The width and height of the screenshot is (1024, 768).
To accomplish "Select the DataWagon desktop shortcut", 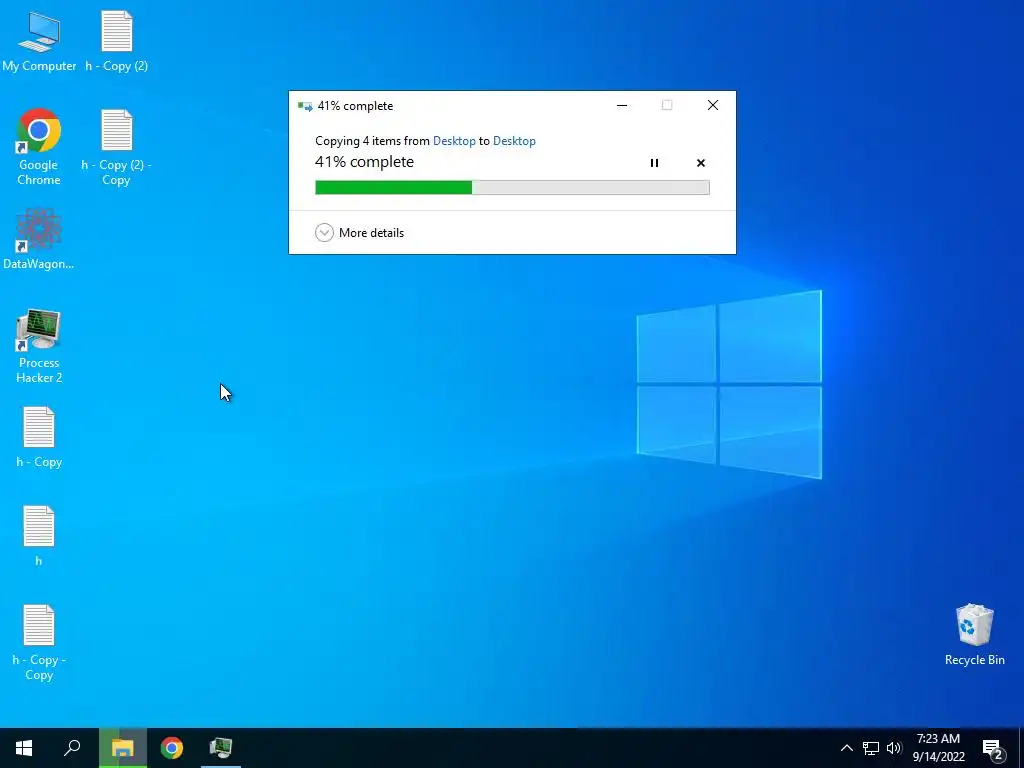I will [x=39, y=239].
